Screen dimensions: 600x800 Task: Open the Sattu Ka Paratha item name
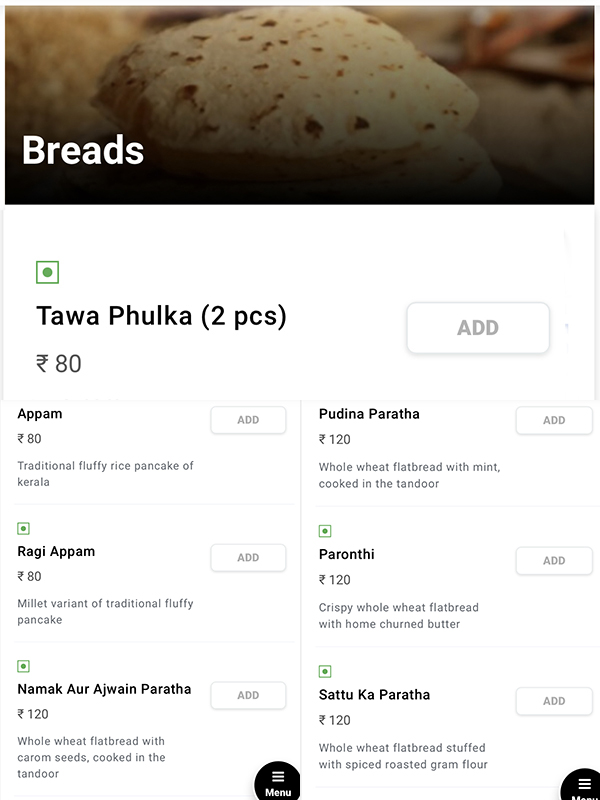click(374, 695)
